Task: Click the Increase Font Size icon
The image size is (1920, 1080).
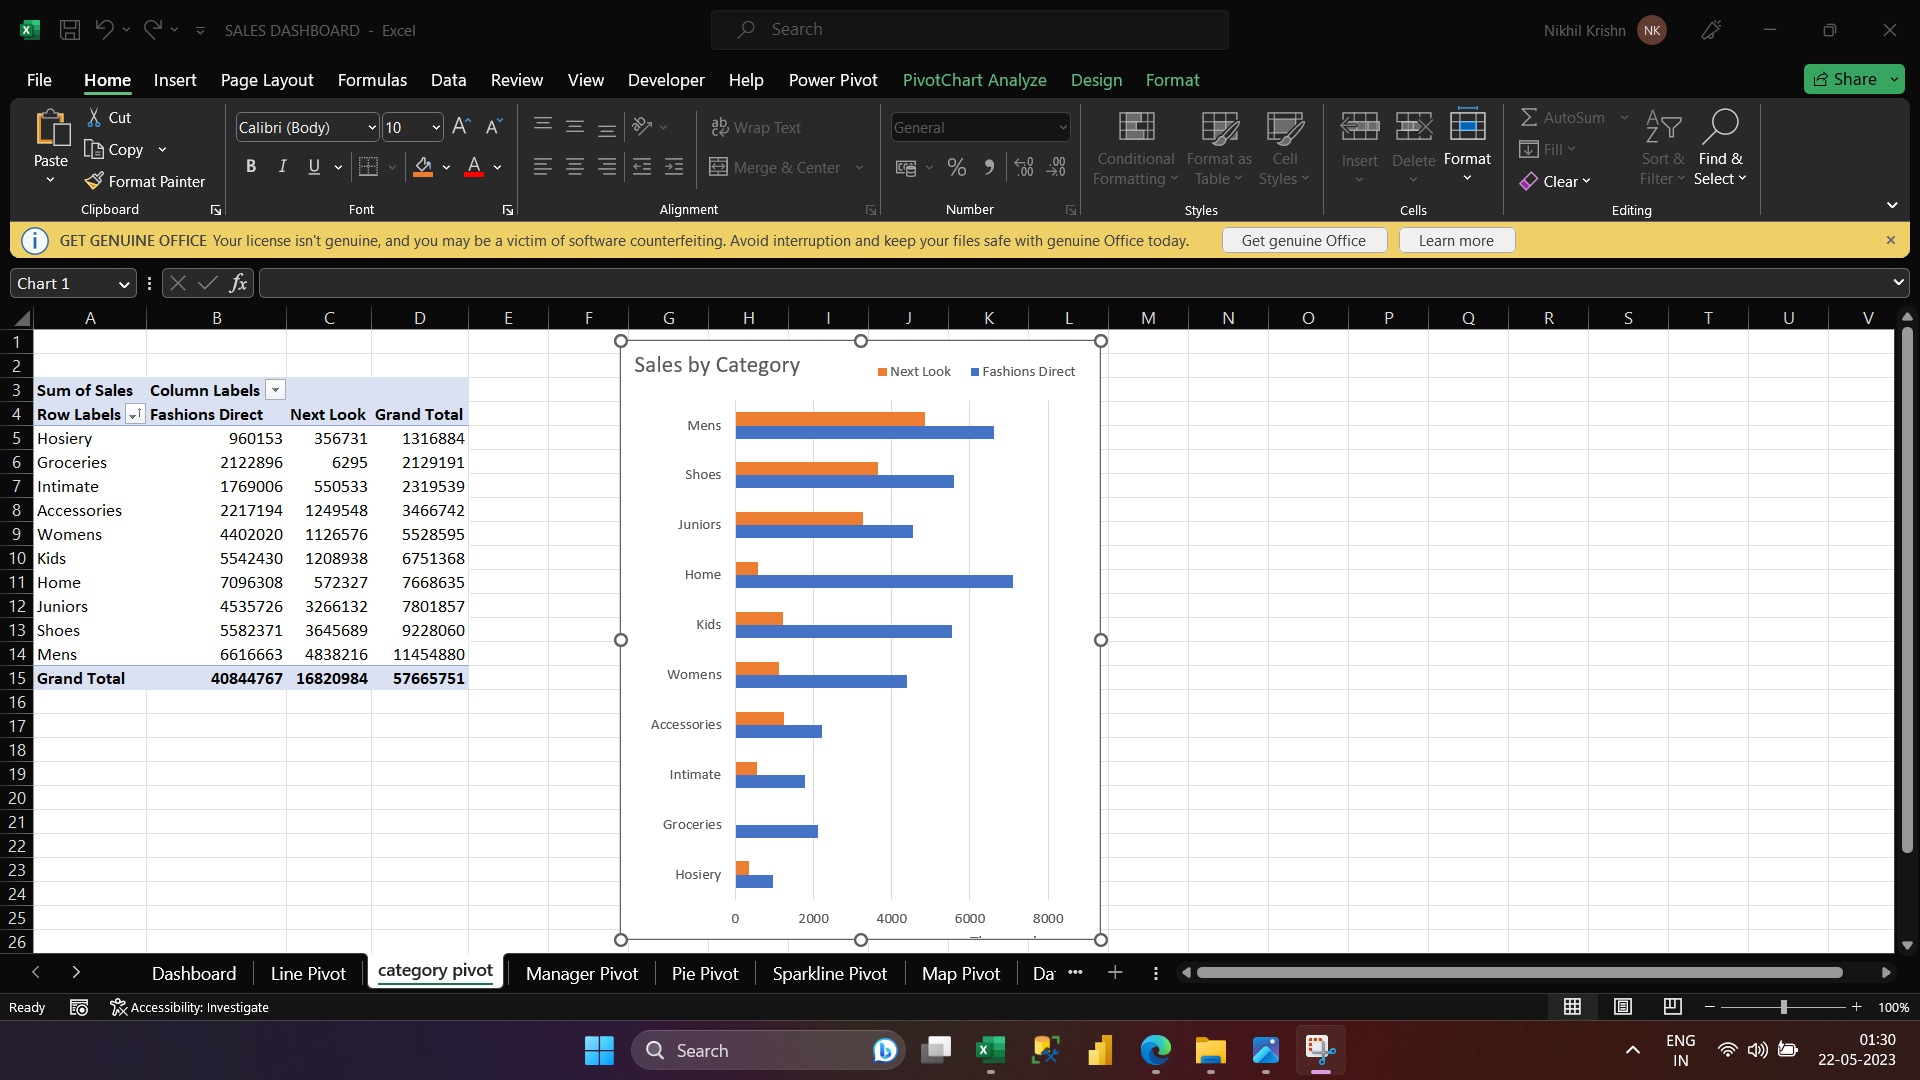Action: click(x=460, y=126)
